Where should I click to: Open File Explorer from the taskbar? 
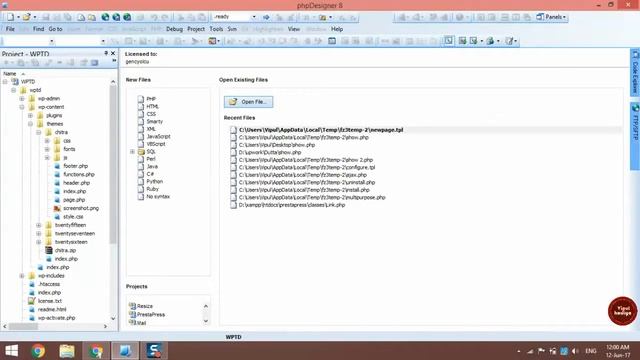(x=67, y=351)
